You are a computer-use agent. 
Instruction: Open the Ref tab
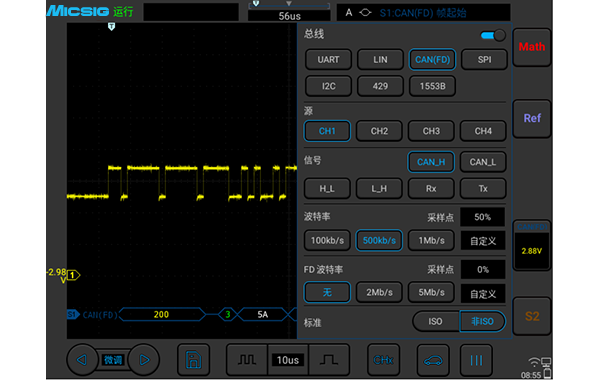click(532, 118)
